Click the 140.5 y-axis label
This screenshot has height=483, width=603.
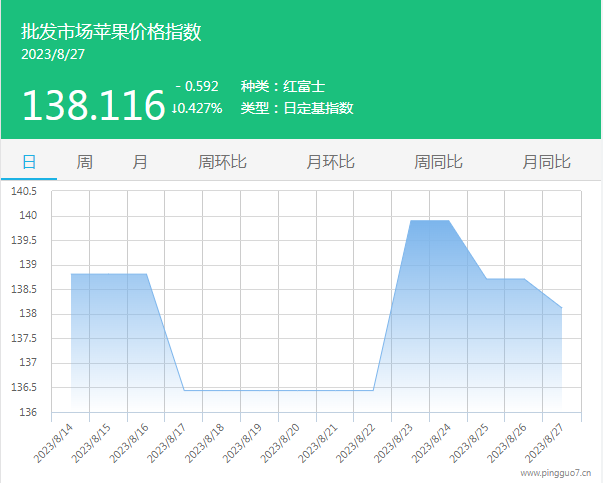pos(23,191)
